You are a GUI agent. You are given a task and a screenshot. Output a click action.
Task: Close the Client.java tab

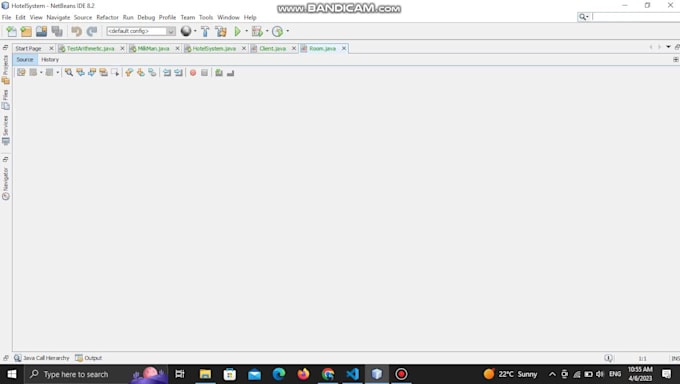tap(294, 49)
